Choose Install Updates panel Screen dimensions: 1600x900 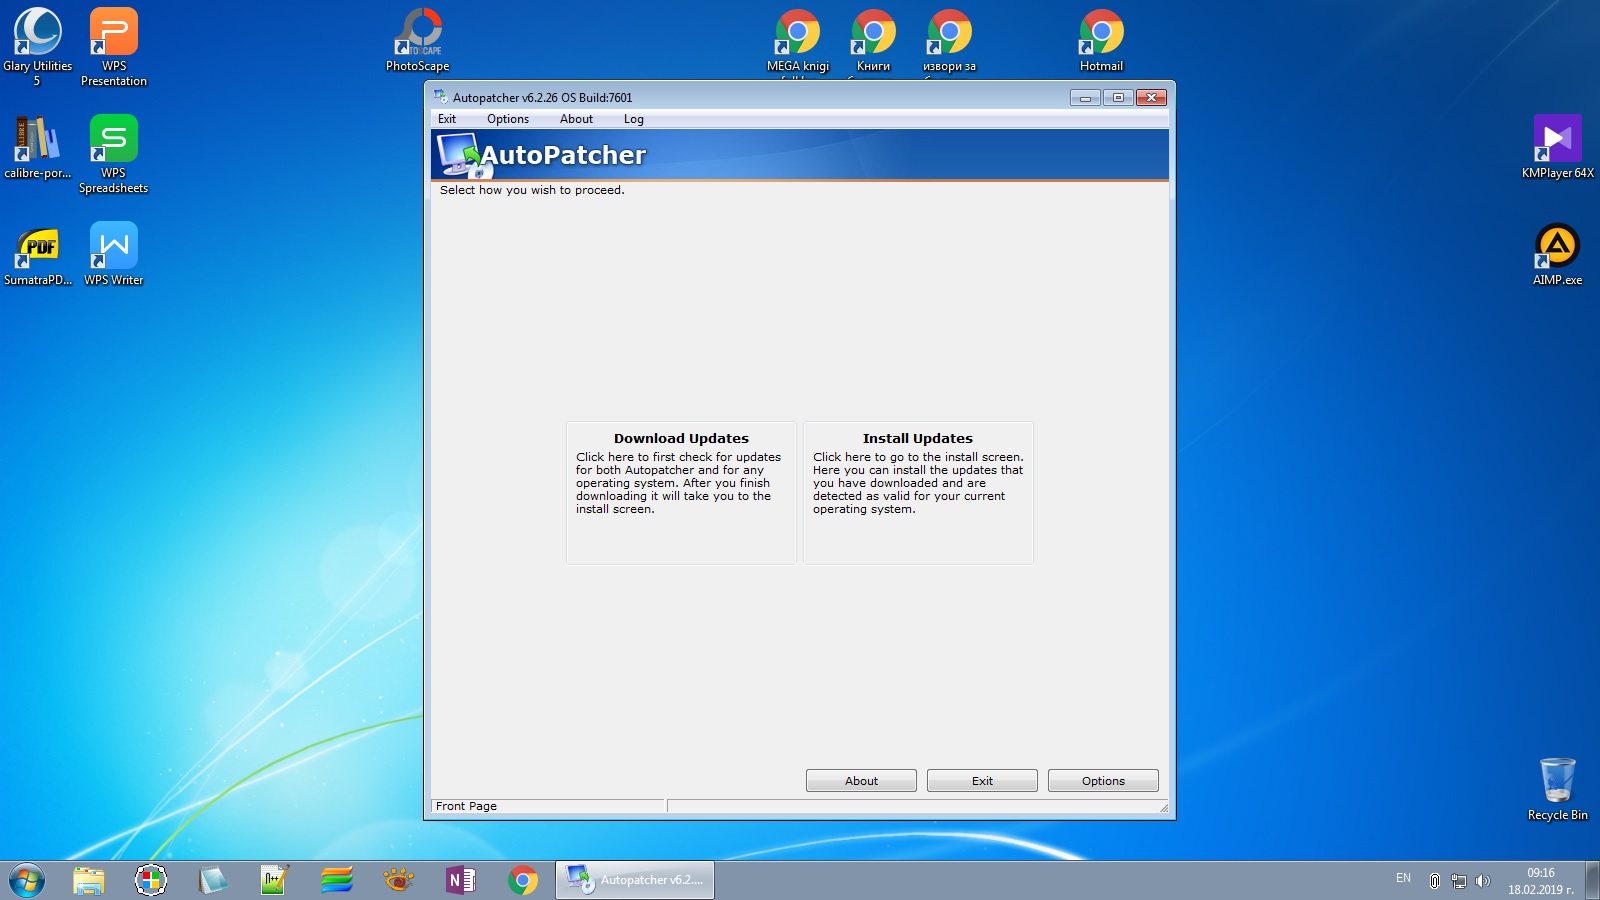click(918, 493)
